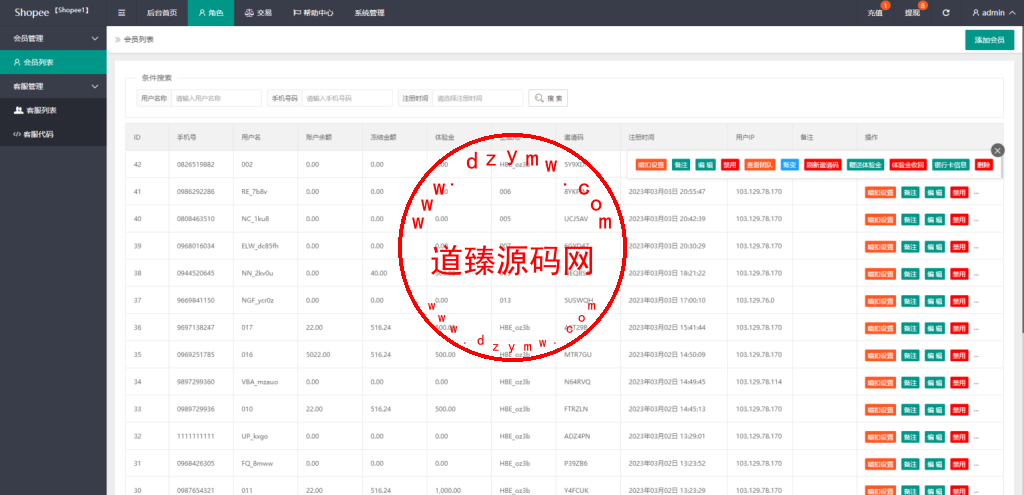Viewport: 1024px width, 495px height.
Task: Click the refresh icon in top bar
Action: (946, 12)
